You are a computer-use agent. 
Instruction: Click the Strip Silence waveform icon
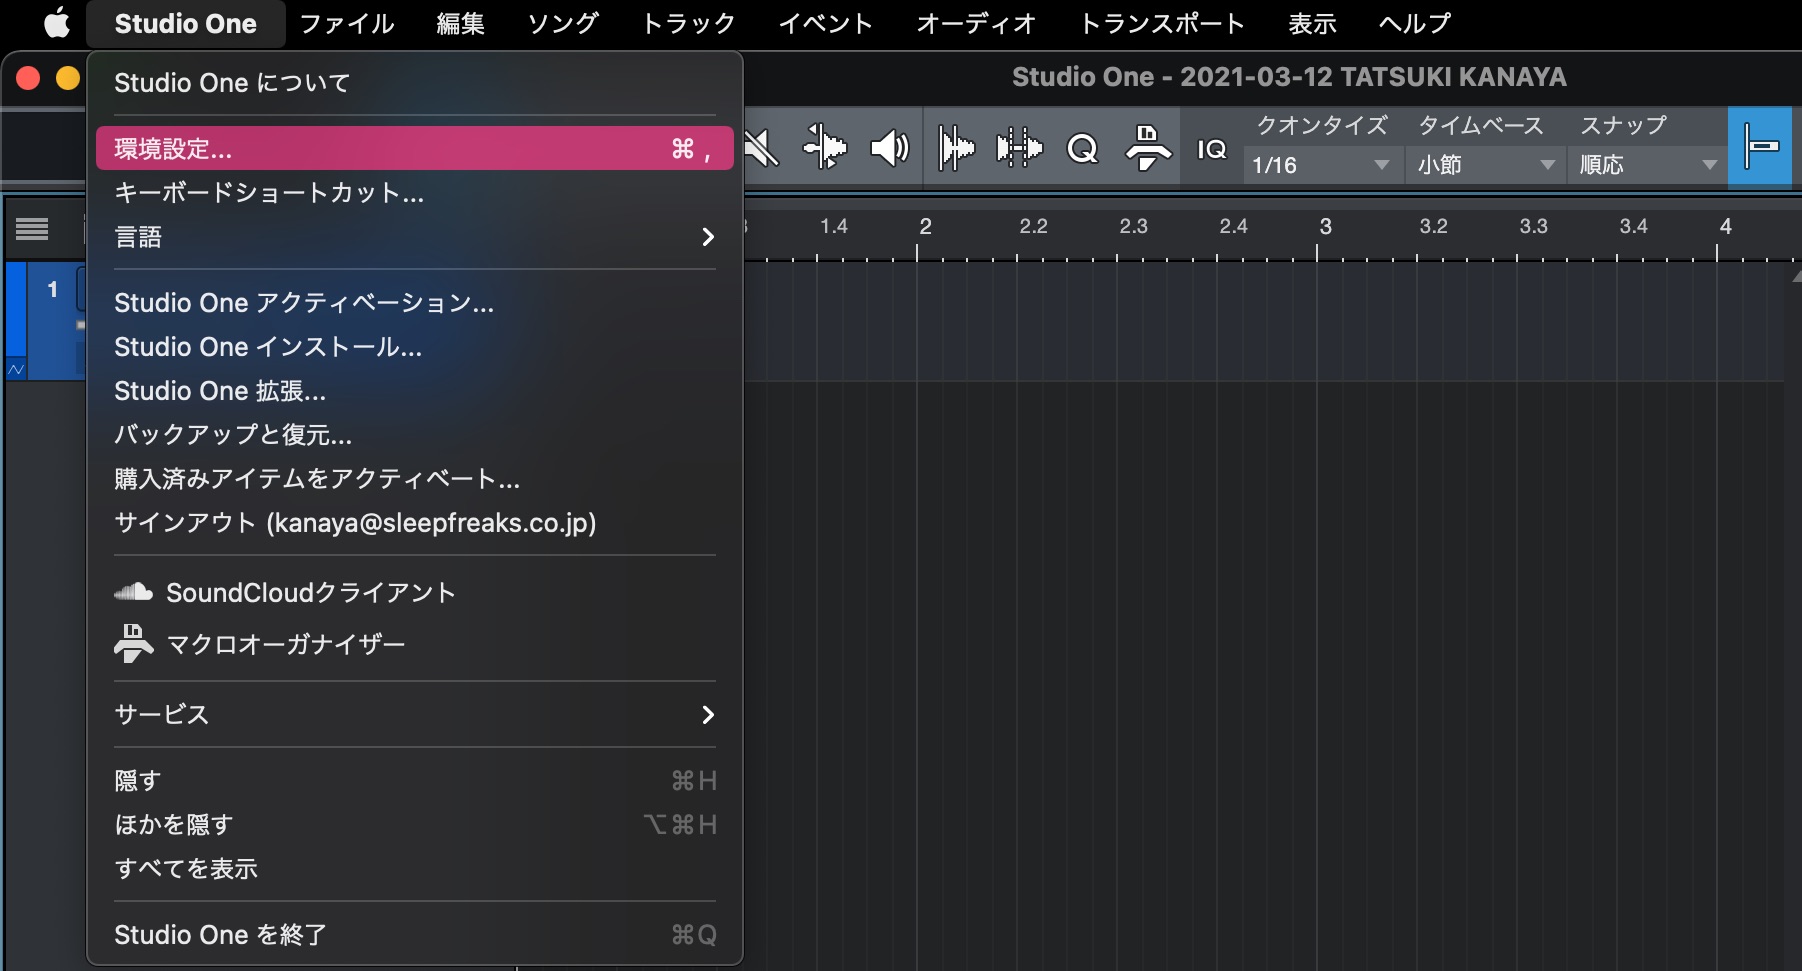956,149
